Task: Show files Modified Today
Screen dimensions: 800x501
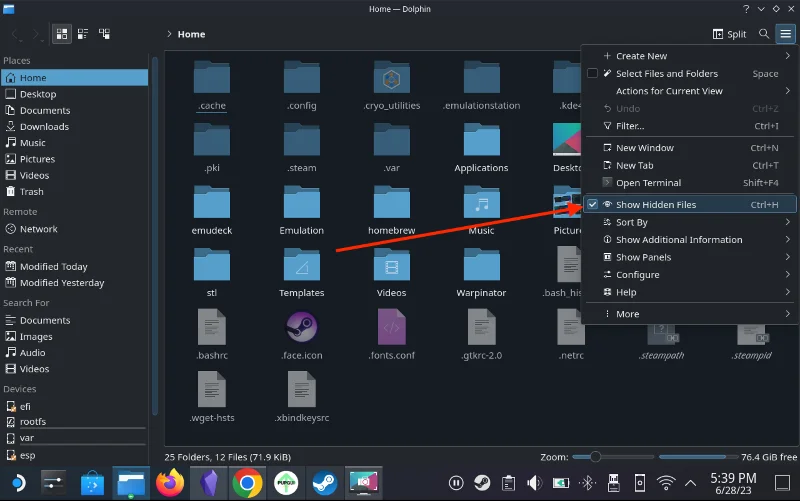Action: click(75, 266)
